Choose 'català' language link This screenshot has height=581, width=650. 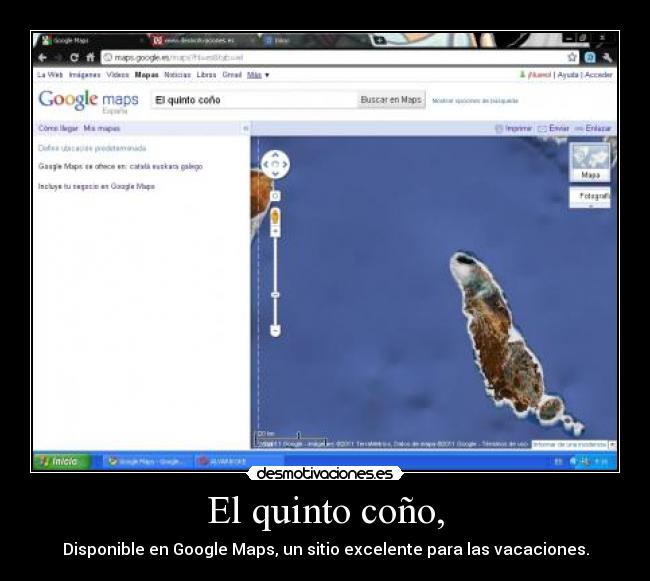coord(139,167)
